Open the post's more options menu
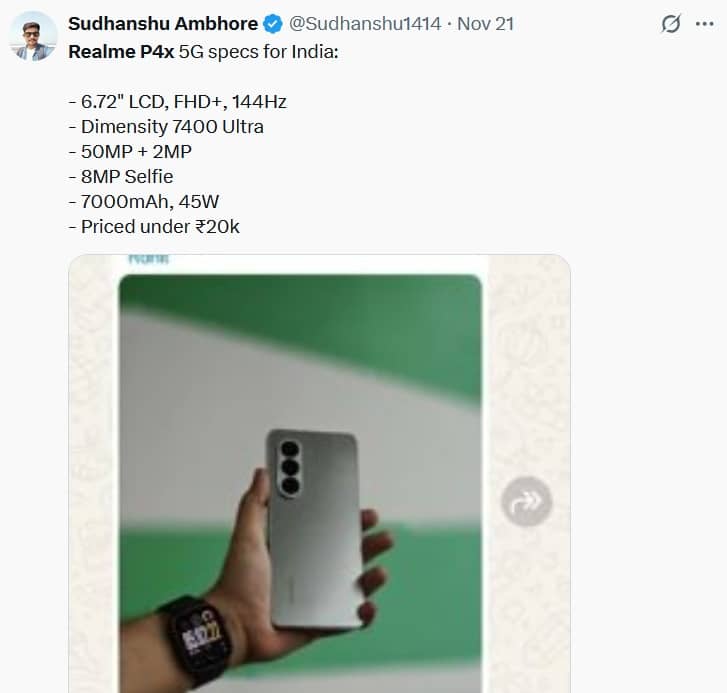 pos(705,24)
